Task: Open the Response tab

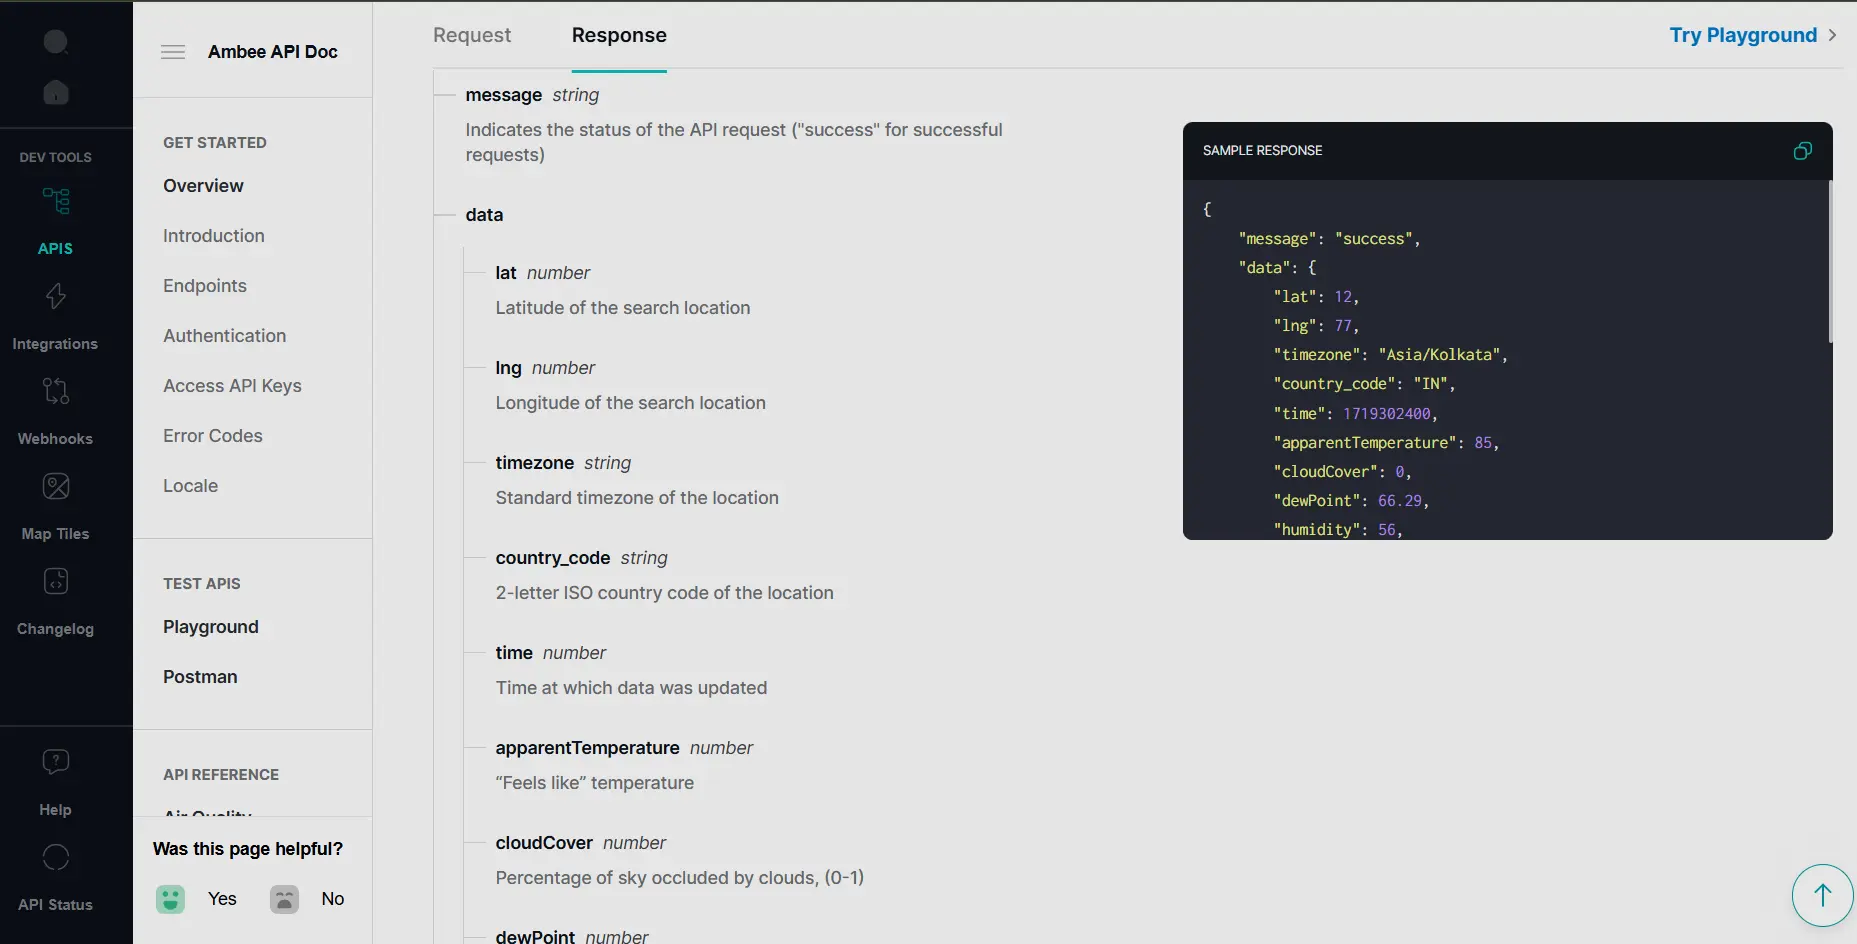Action: point(619,35)
